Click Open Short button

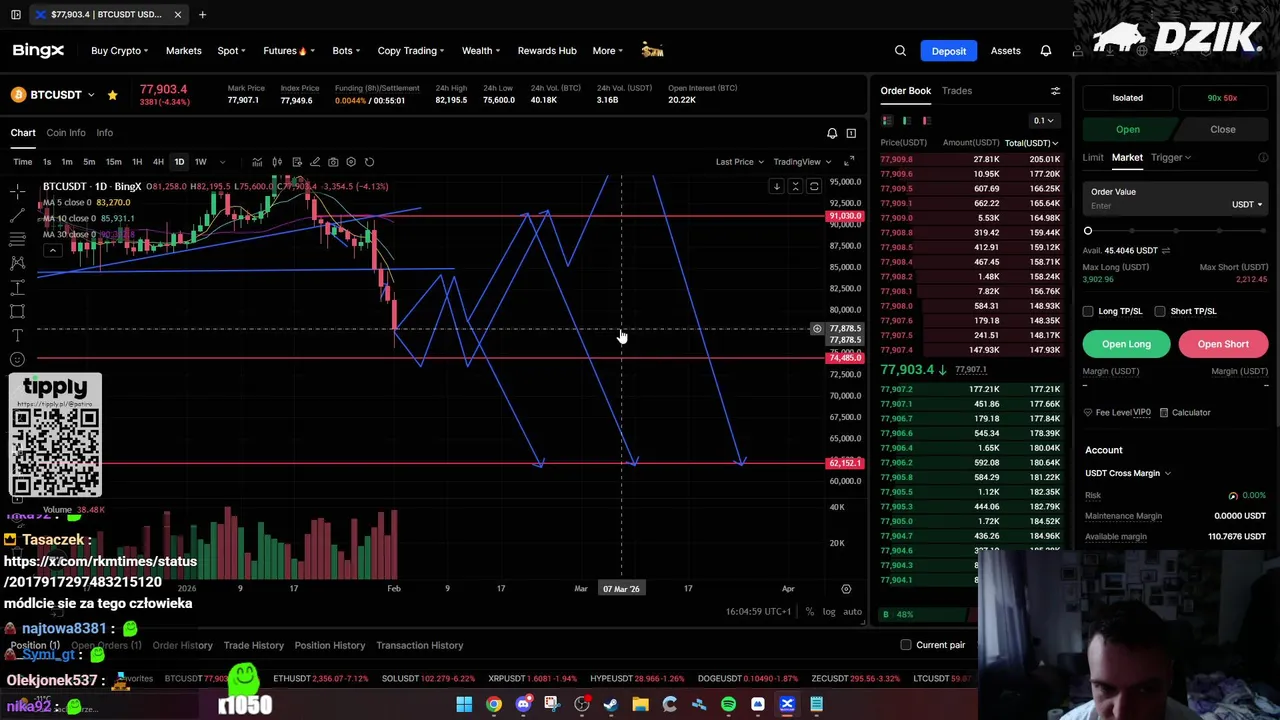click(x=1223, y=344)
